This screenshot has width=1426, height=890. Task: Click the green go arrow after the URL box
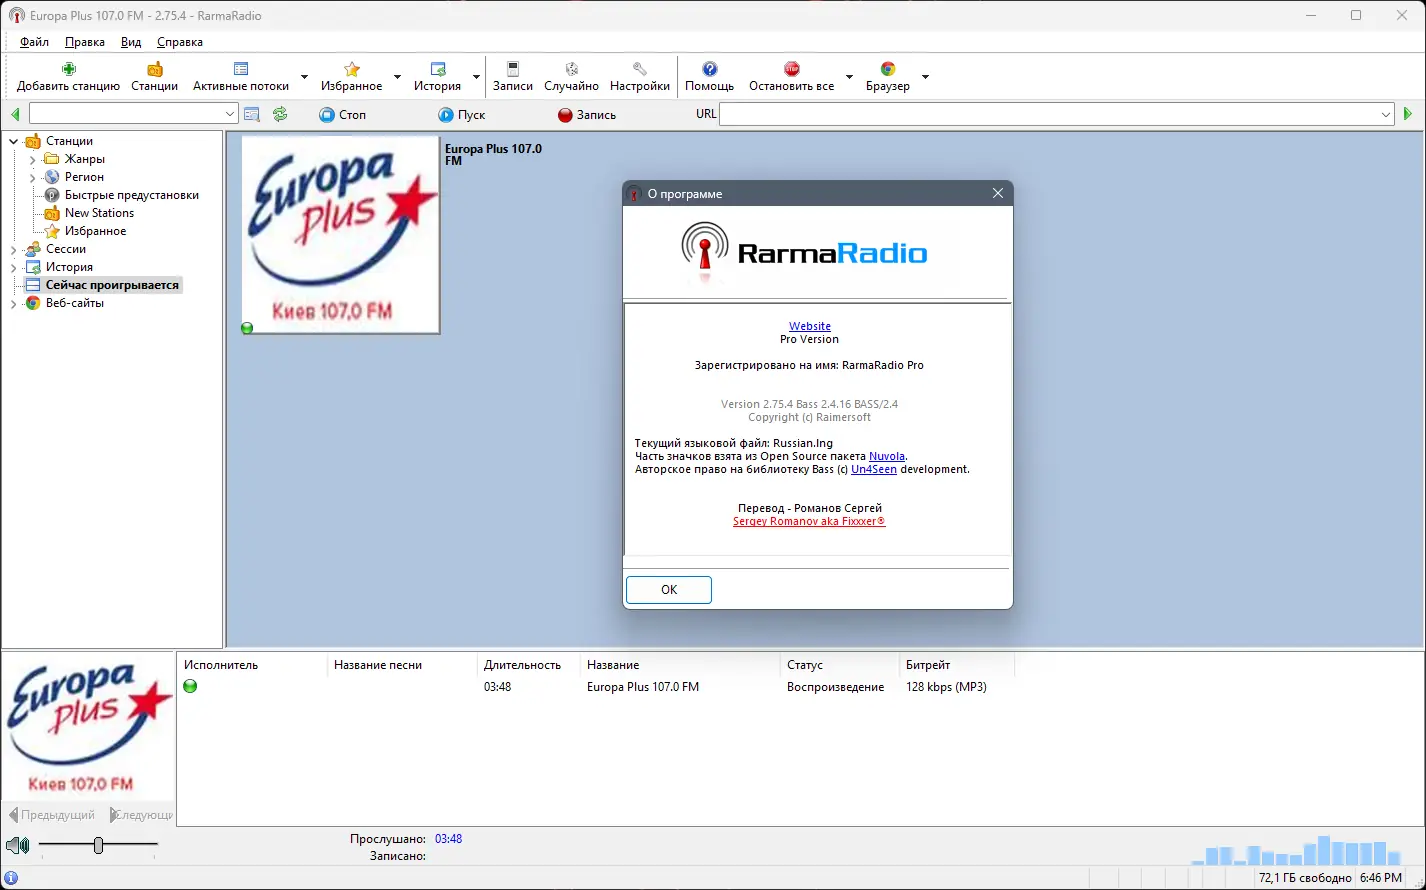click(1408, 115)
